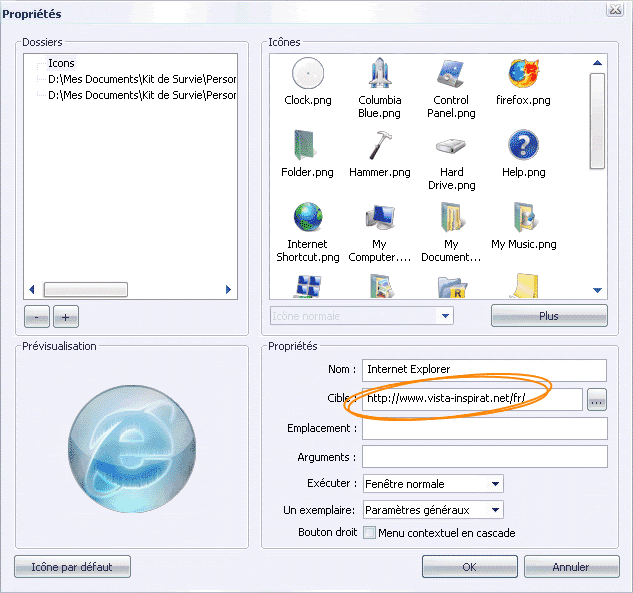Choose the Help.png question mark icon

(x=523, y=147)
